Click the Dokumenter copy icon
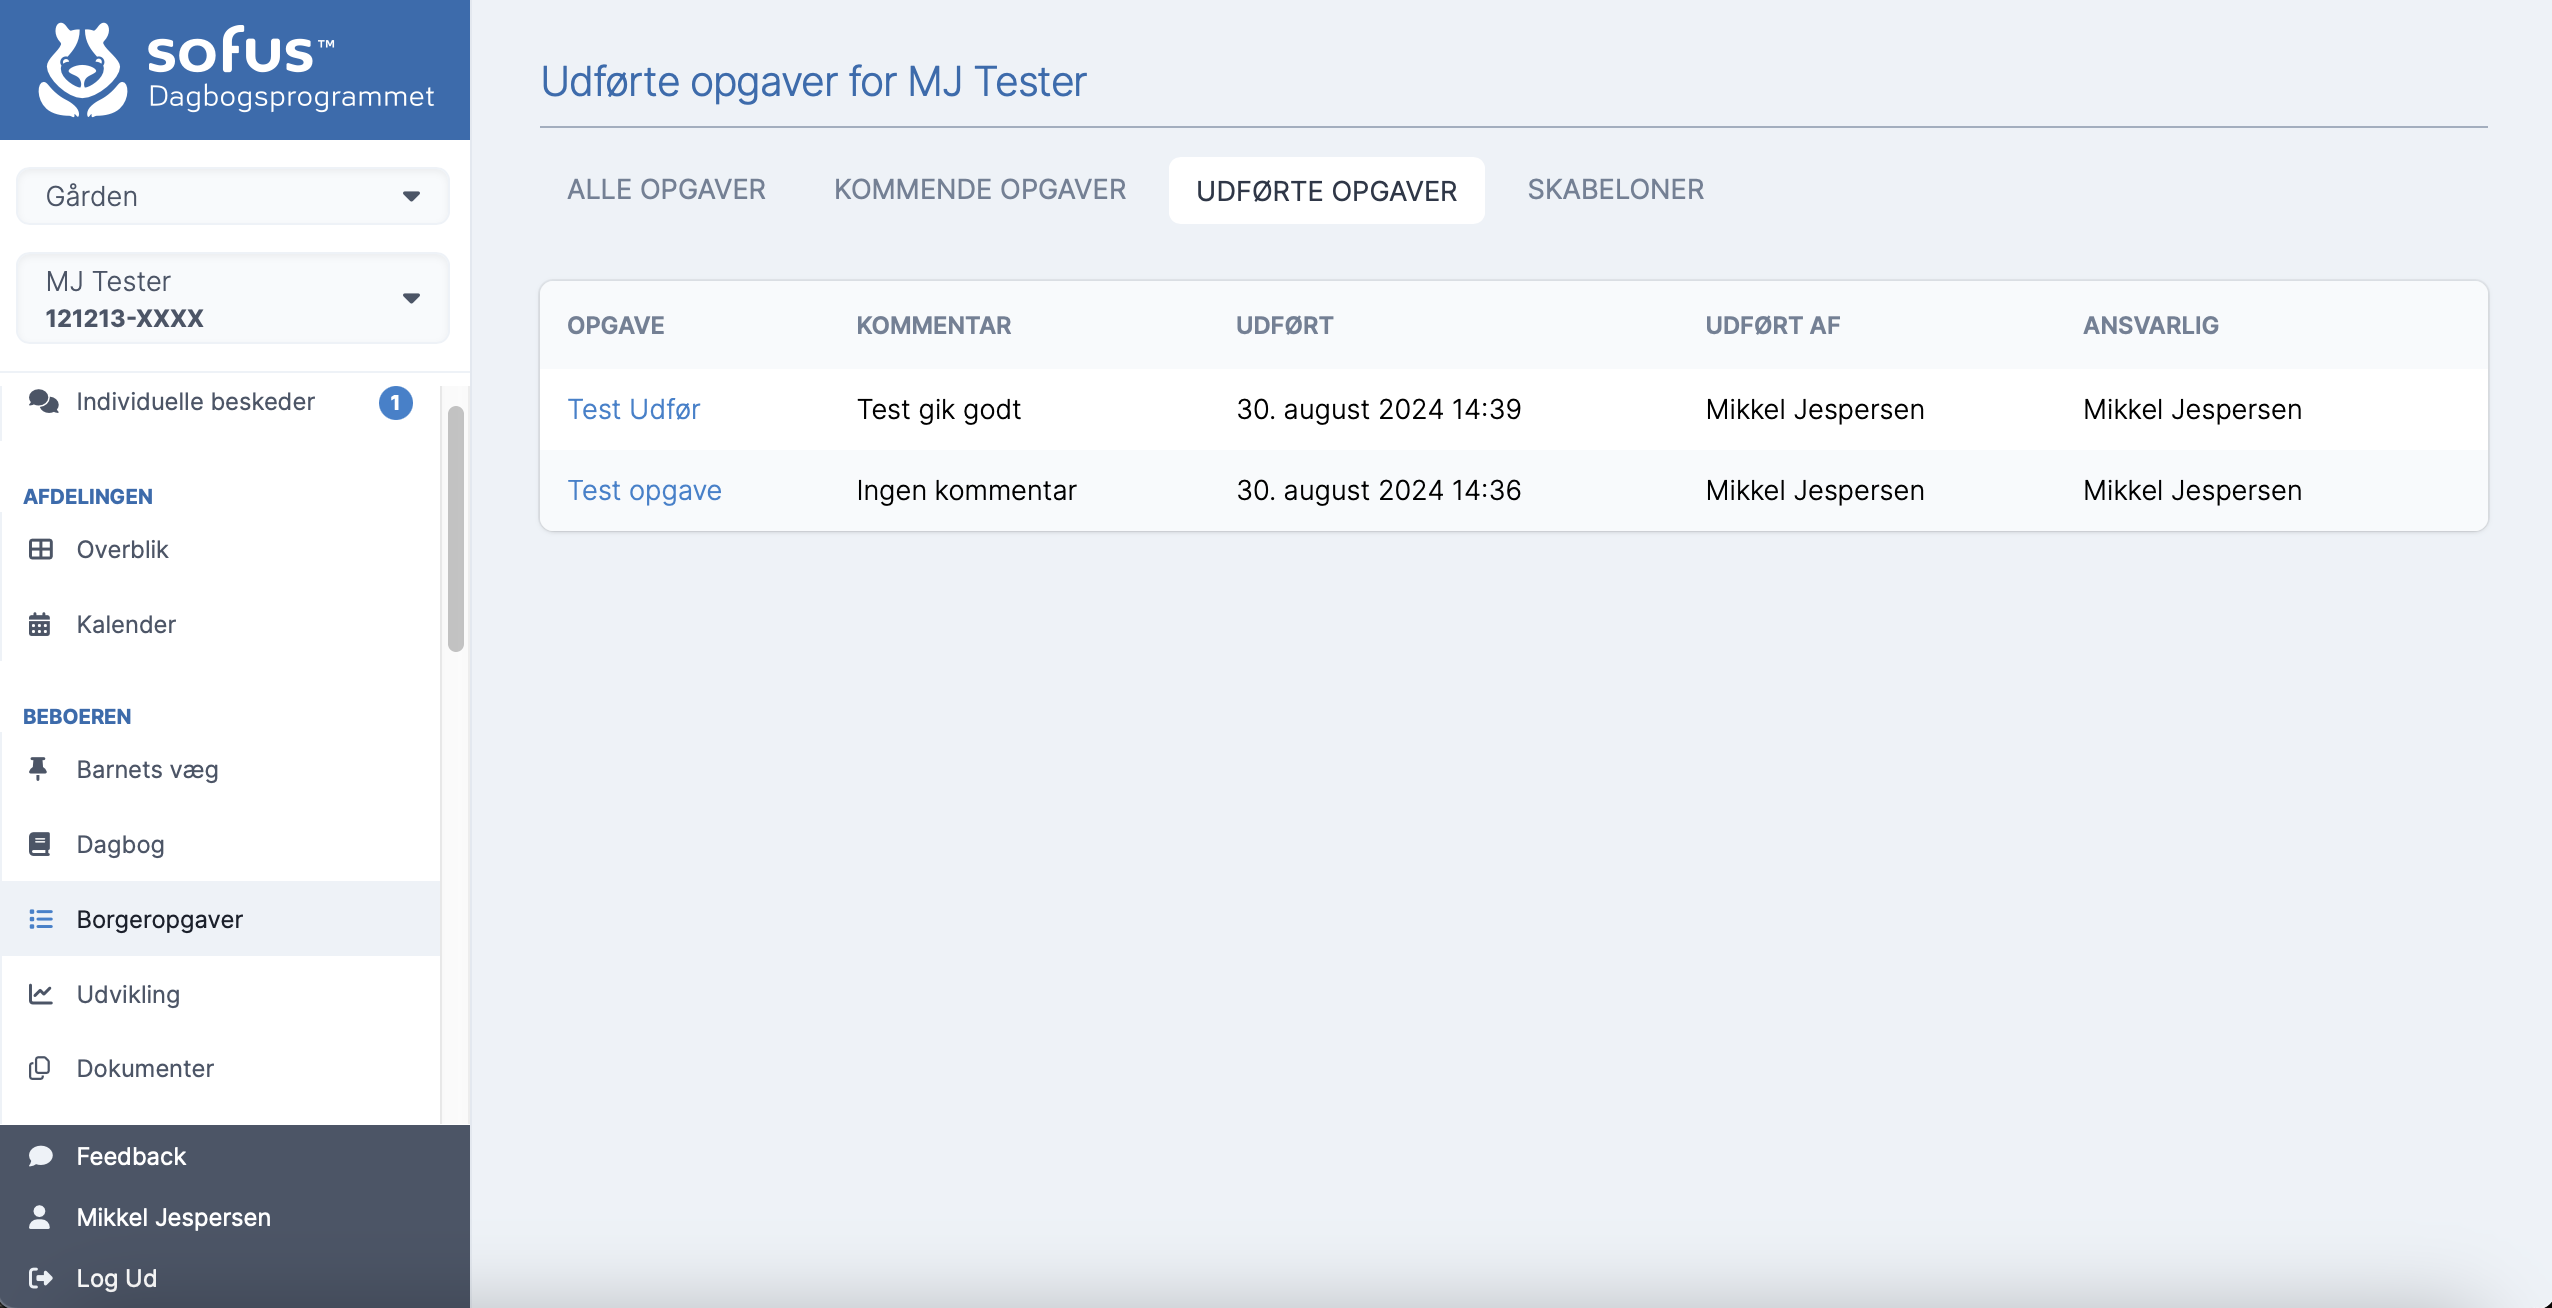Viewport: 2552px width, 1308px height. (40, 1069)
